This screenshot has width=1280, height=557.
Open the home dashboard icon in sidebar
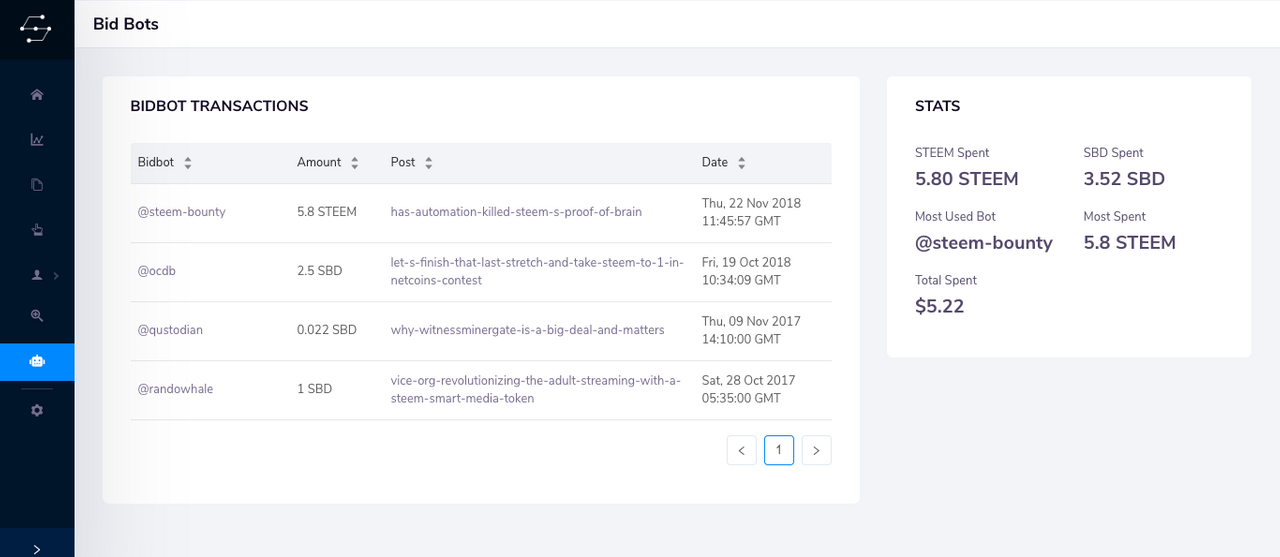pyautogui.click(x=37, y=95)
